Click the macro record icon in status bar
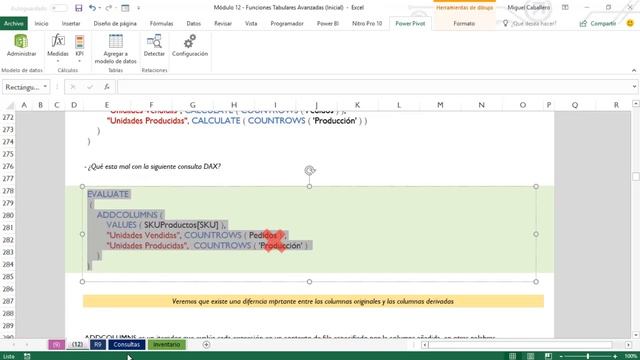640x360 pixels. click(x=27, y=356)
